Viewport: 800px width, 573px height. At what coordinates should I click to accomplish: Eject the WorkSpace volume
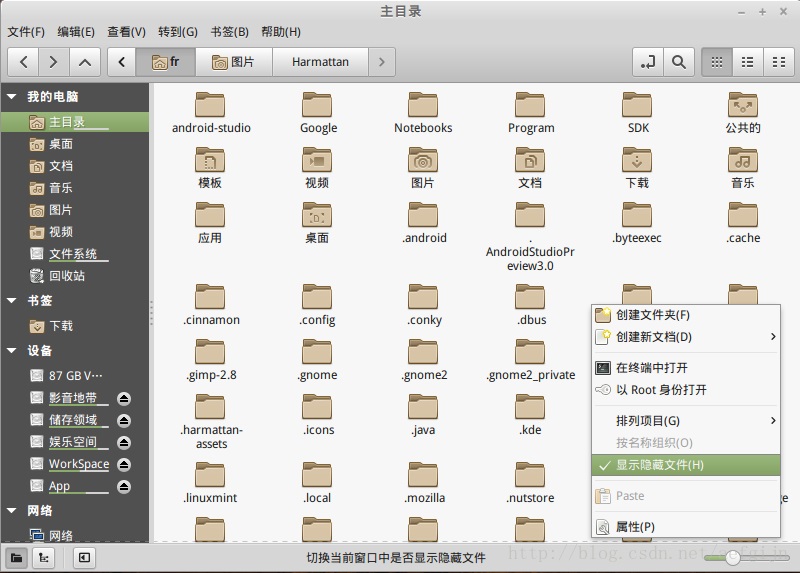click(124, 464)
